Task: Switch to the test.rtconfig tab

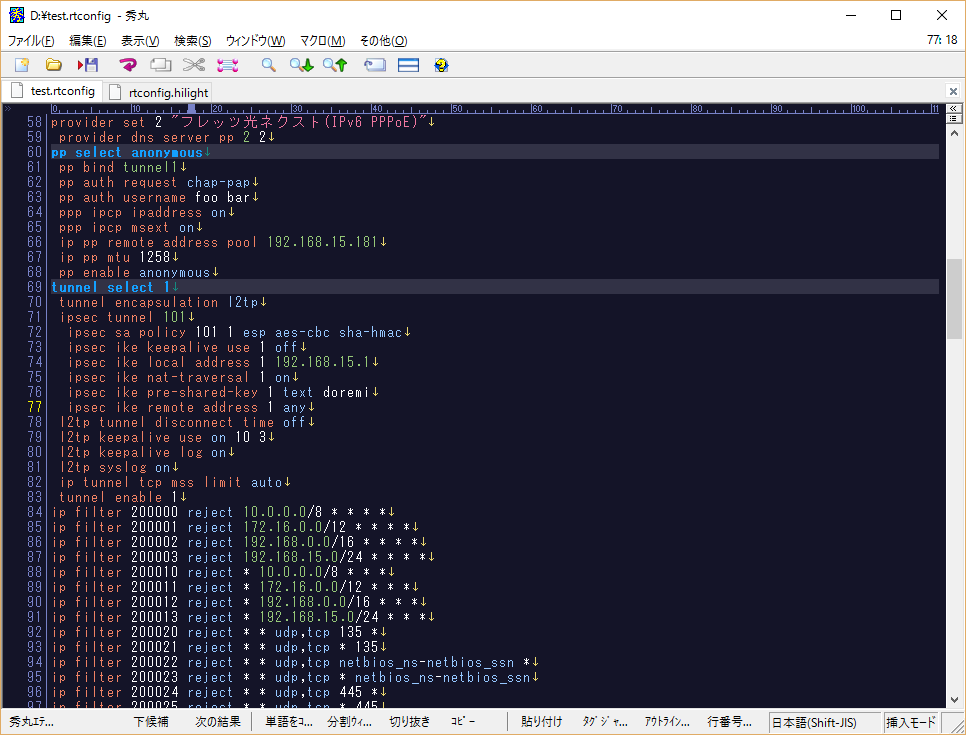Action: (53, 91)
